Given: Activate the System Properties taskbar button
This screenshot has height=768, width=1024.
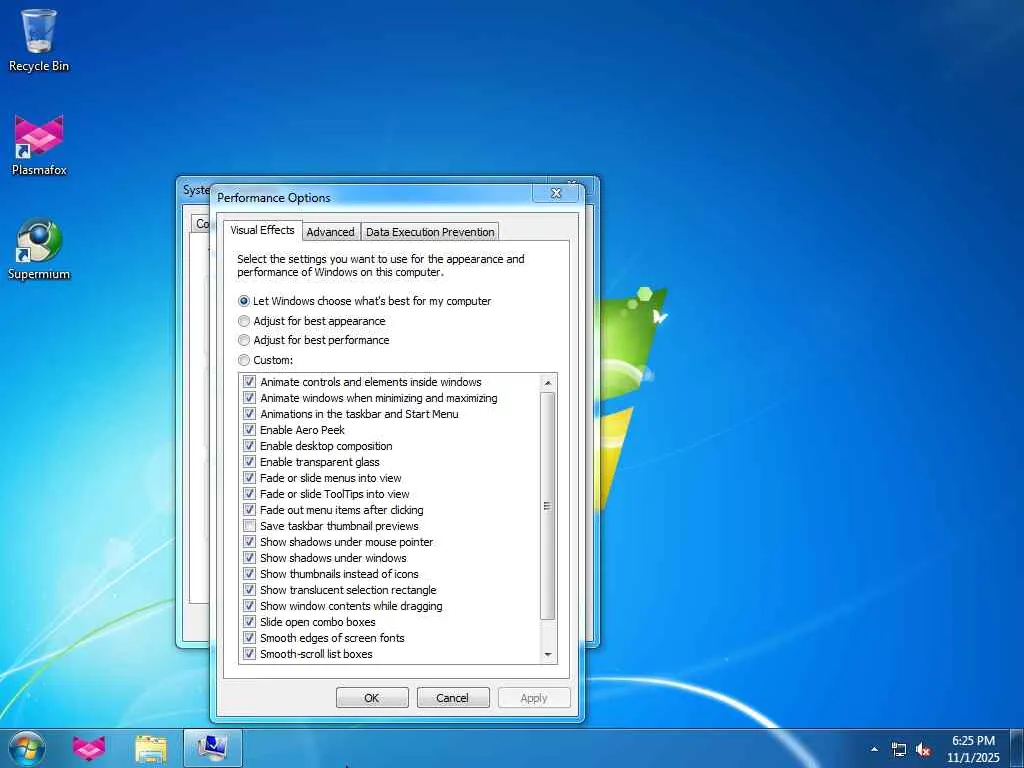Looking at the screenshot, I should 213,748.
